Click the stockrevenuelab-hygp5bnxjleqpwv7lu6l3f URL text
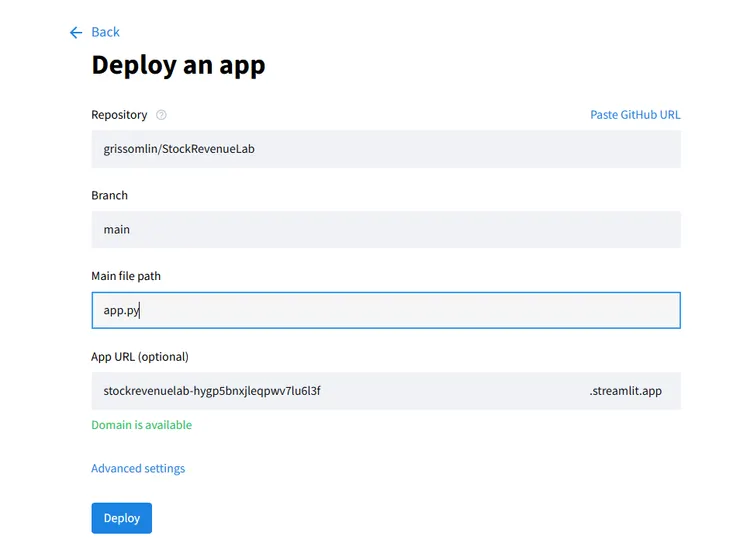740x550 pixels. (211, 391)
